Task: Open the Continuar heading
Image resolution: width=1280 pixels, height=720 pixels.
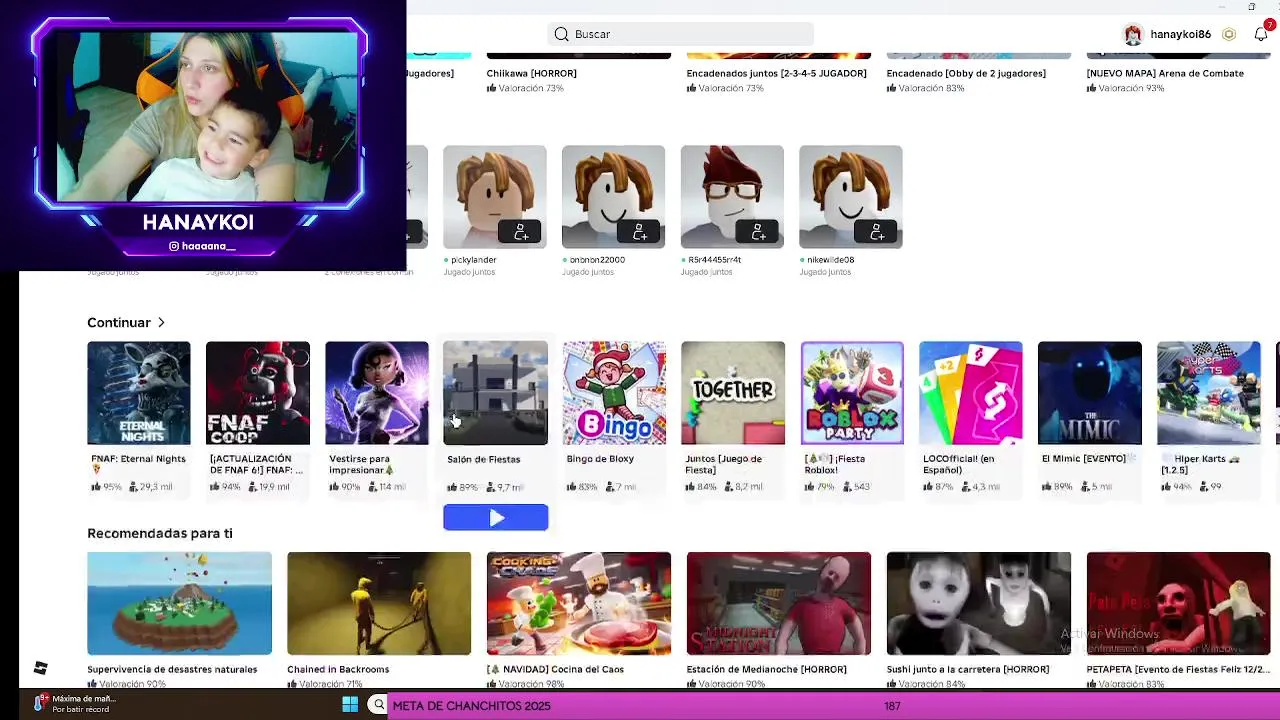Action: pos(118,323)
